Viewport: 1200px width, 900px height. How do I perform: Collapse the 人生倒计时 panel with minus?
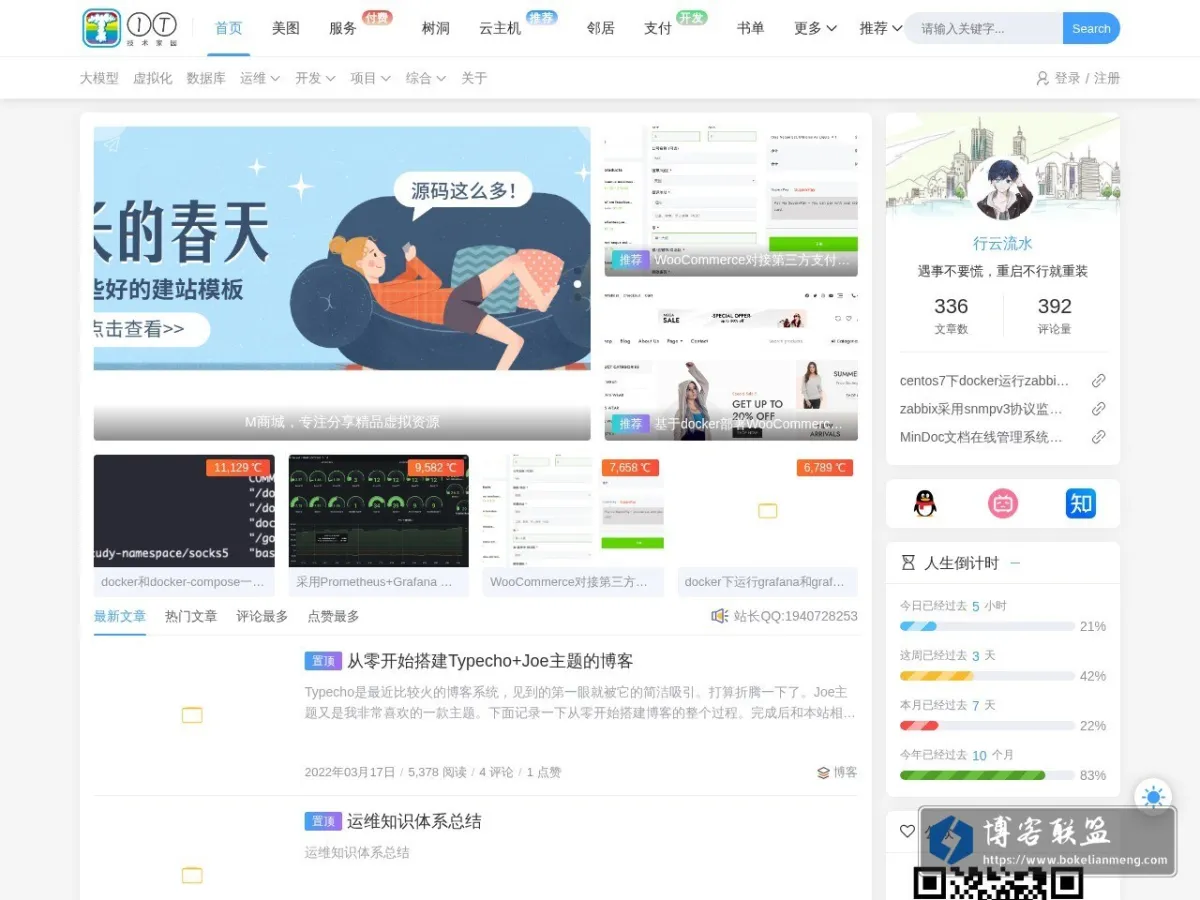coord(1015,563)
